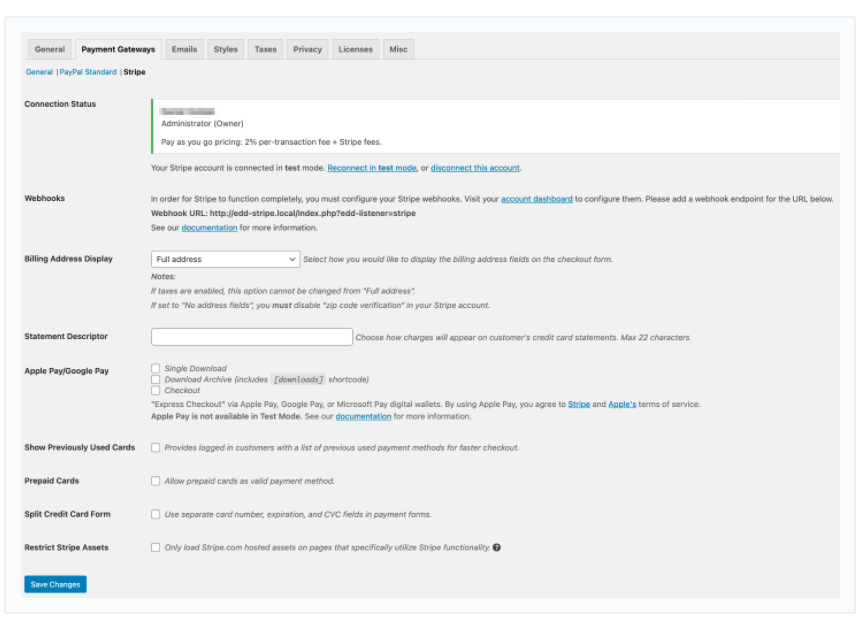Toggle the Split Credit Card Form checkbox
The width and height of the screenshot is (860, 623).
[156, 514]
